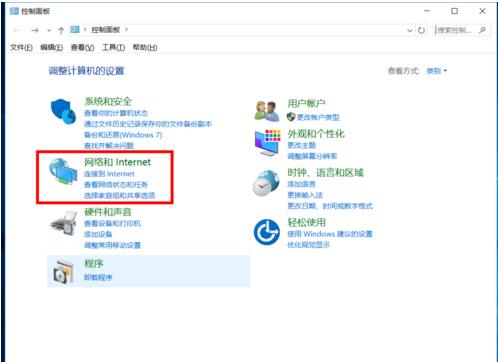Open the View by 类别 dropdown
Image resolution: width=498 pixels, height=362 pixels.
coord(437,71)
